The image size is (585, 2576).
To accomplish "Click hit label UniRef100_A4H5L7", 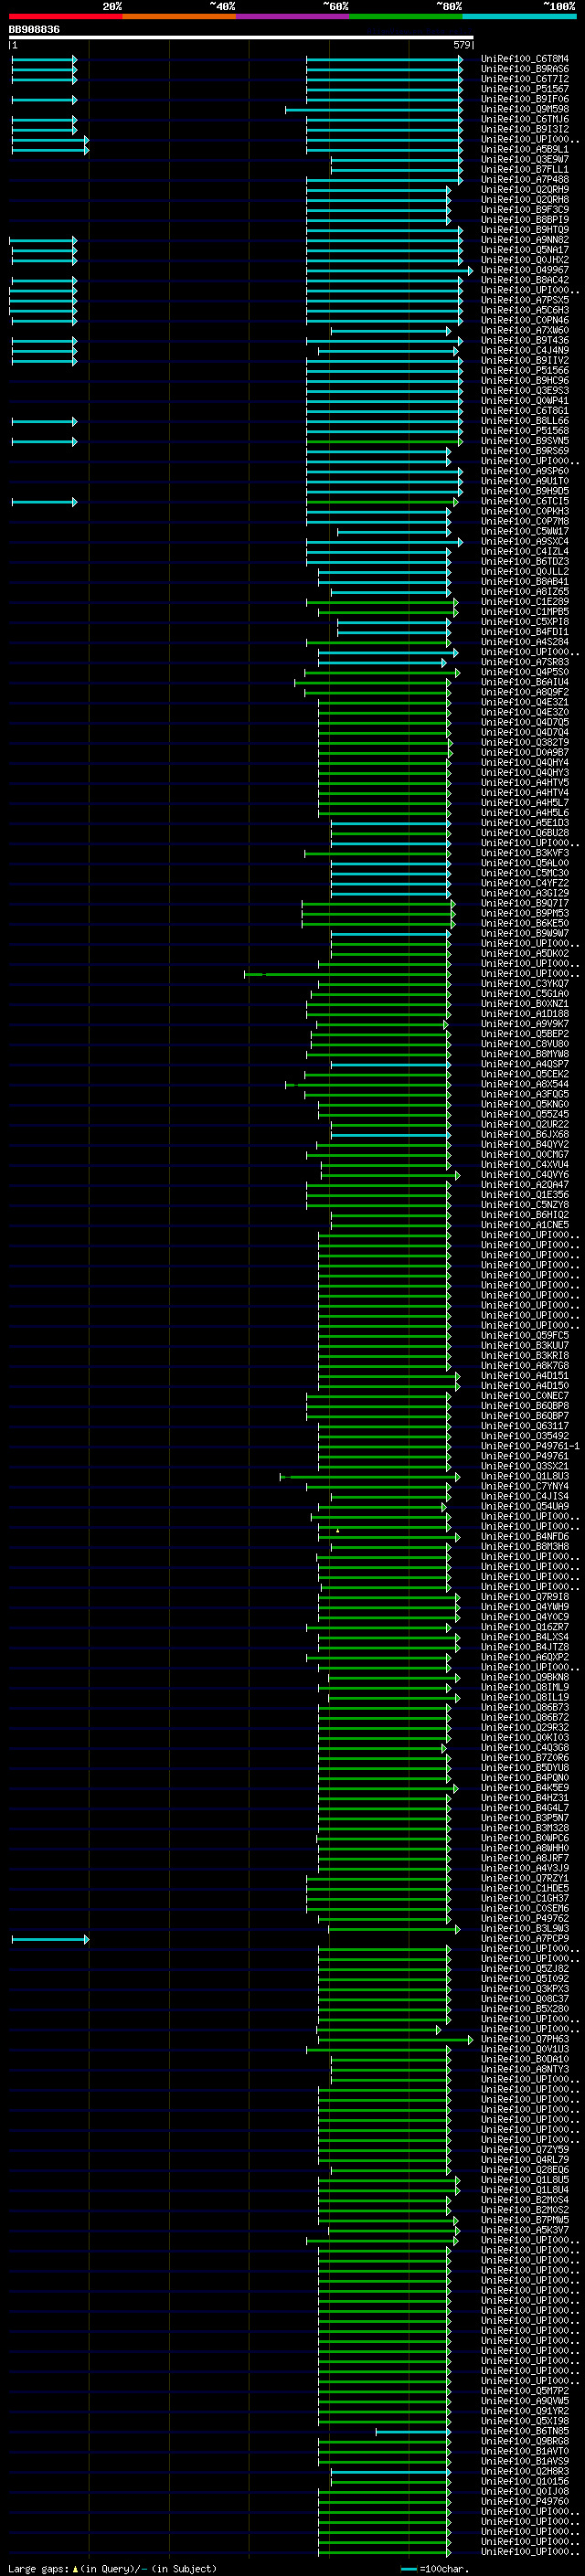I will pos(525,803).
